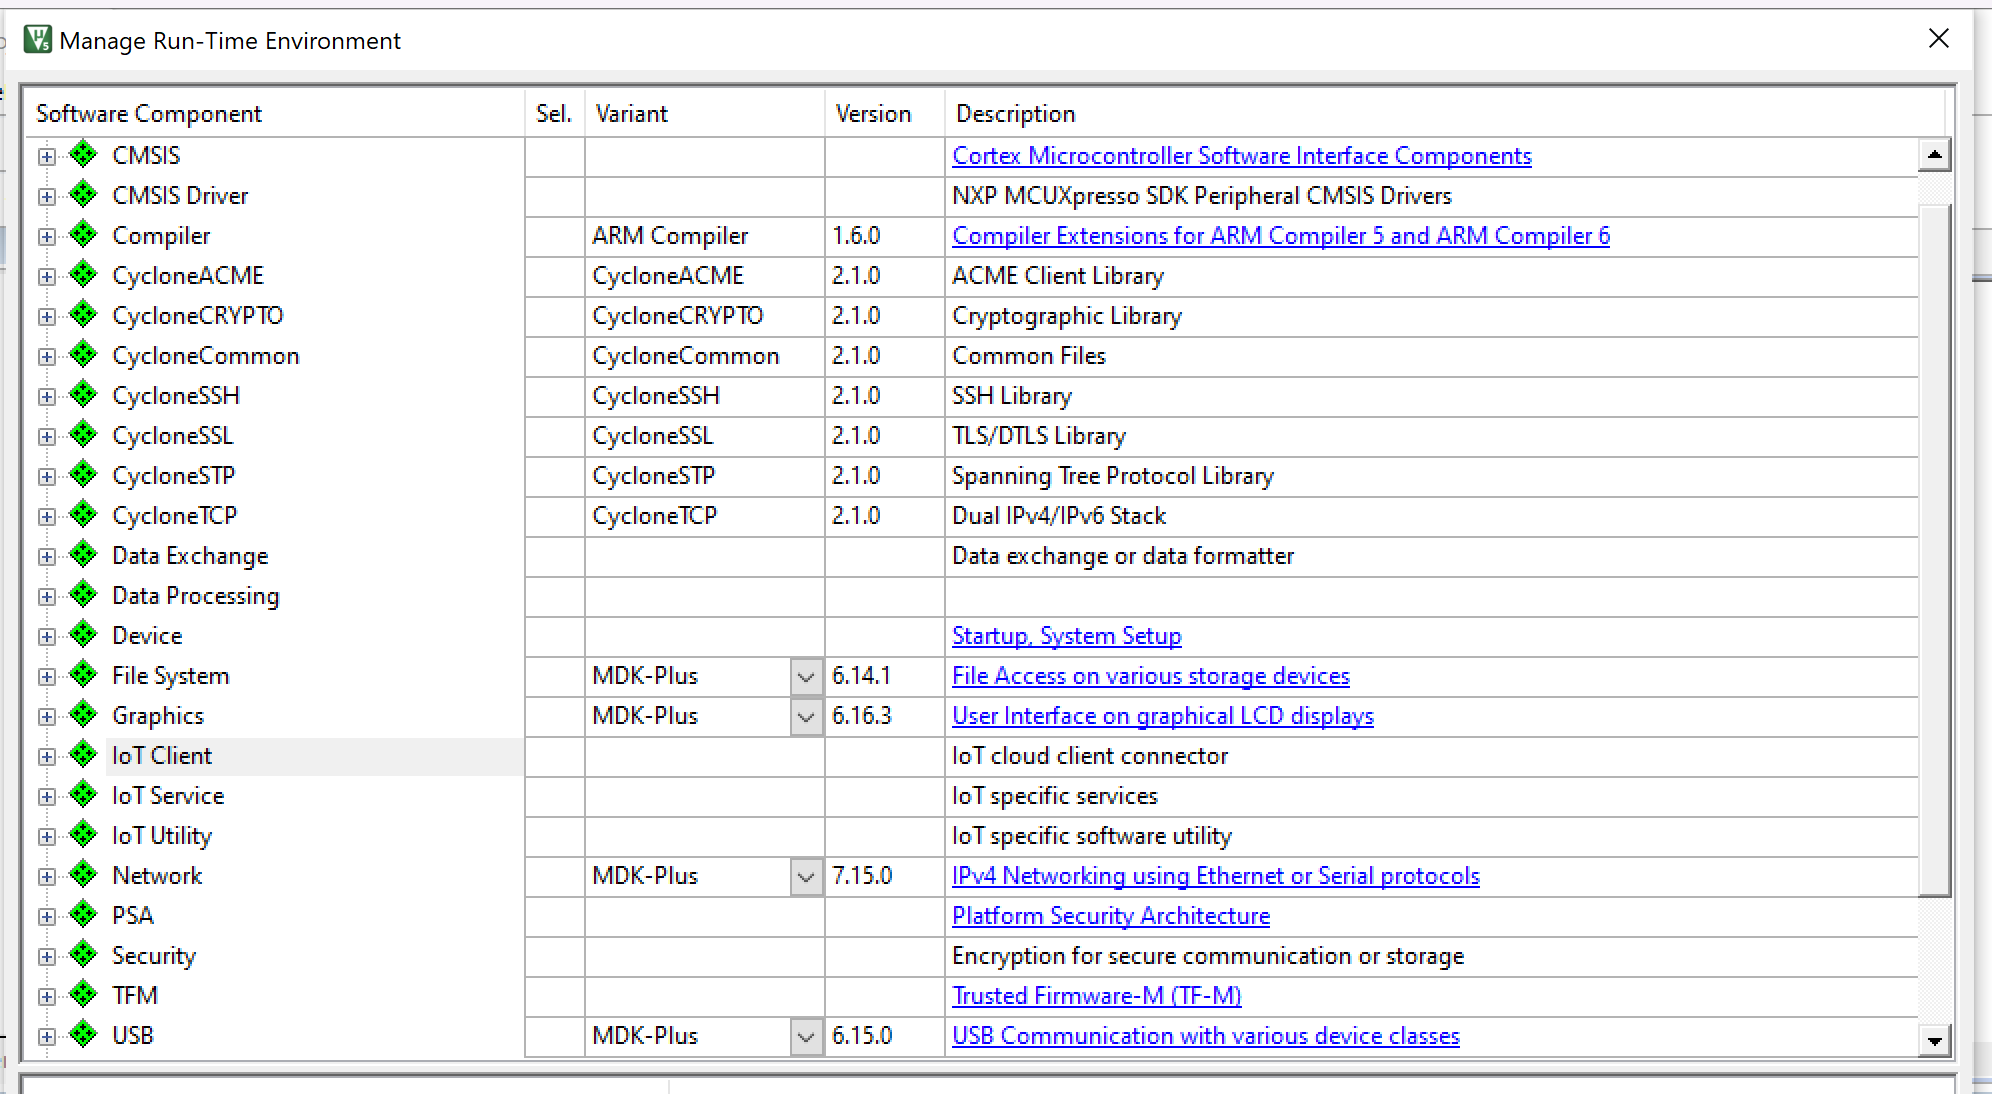Viewport: 1992px width, 1094px height.
Task: Click the Device component icon
Action: coord(82,635)
